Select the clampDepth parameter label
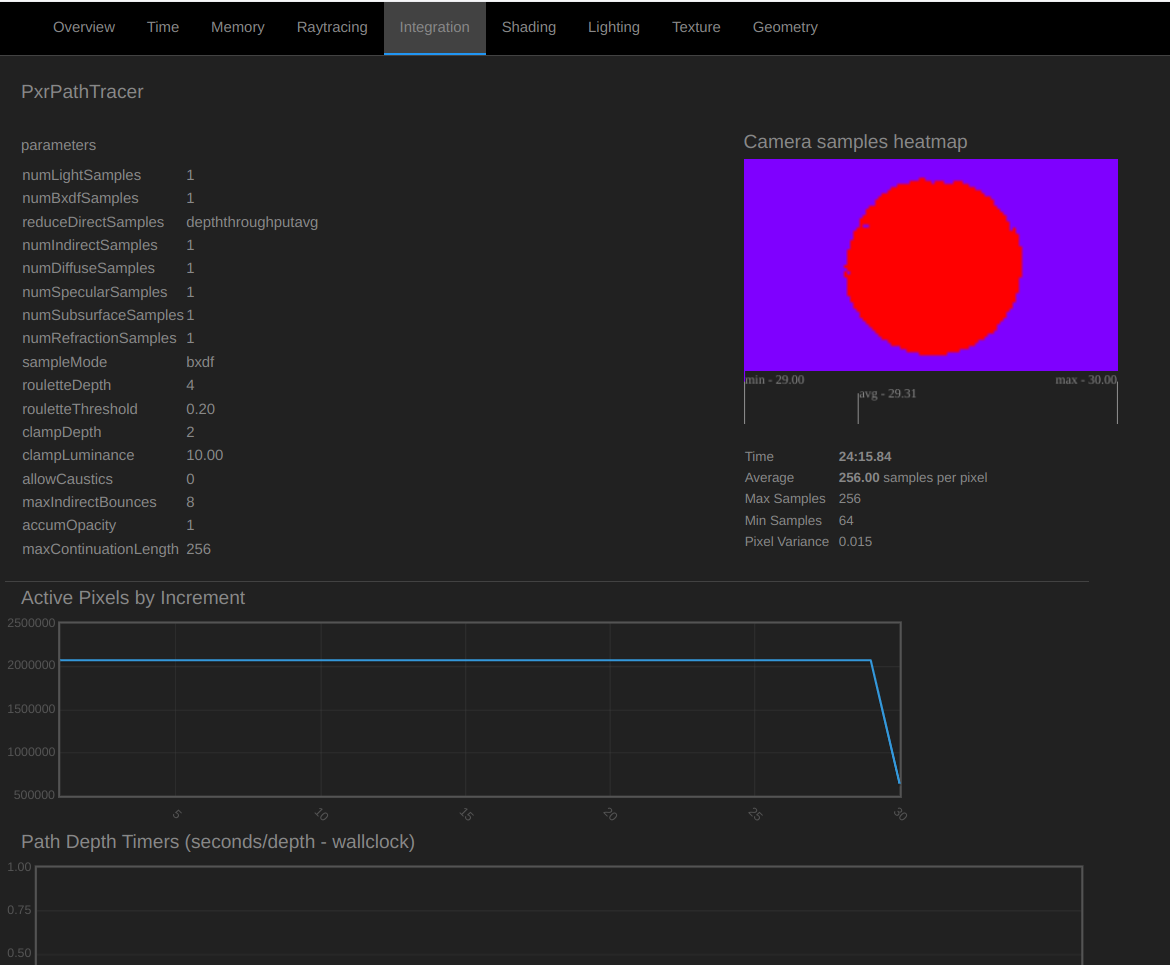The image size is (1170, 965). coord(61,433)
